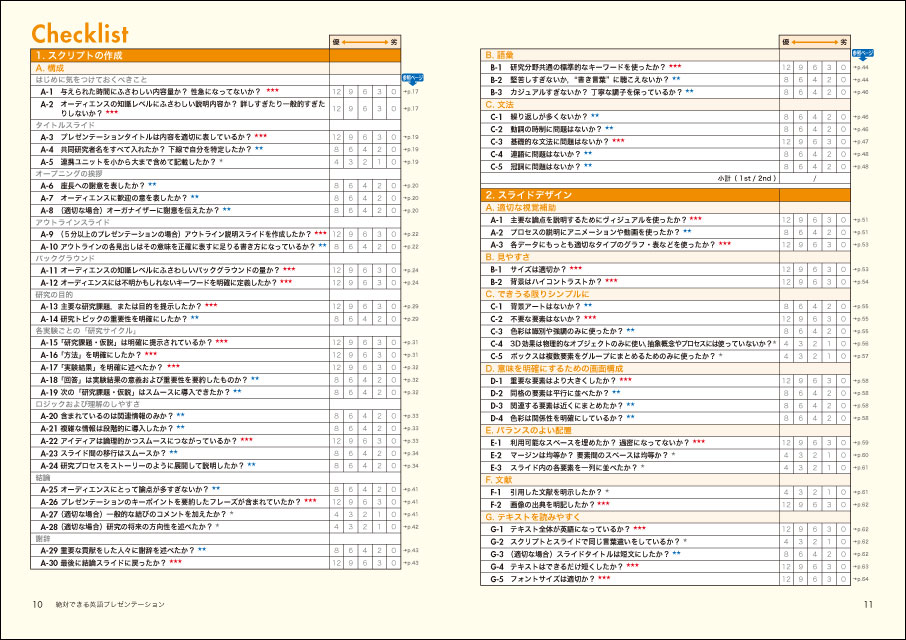Click the single asterisk after 引用した文献を明示したか
Screen dimensions: 906x640
tap(606, 492)
